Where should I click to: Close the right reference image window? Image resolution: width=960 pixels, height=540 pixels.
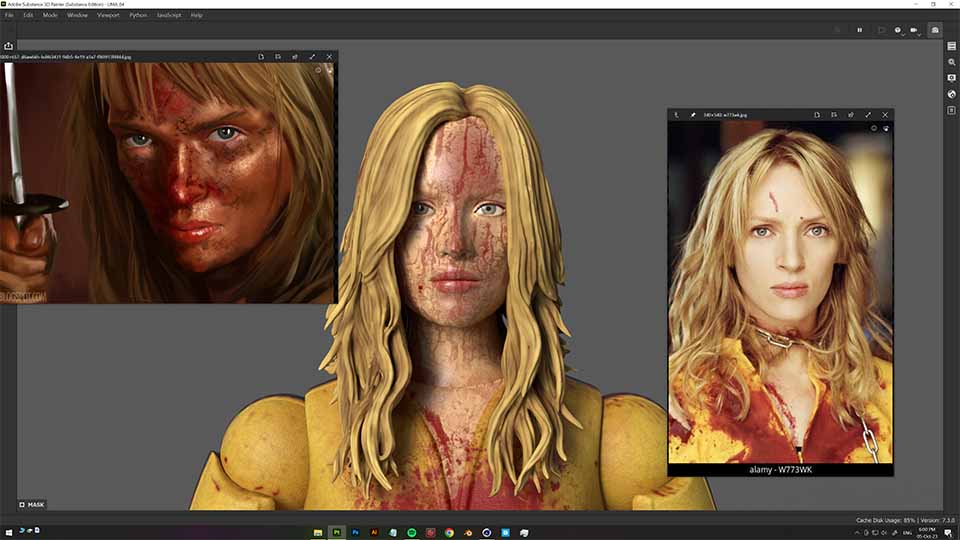(x=885, y=115)
